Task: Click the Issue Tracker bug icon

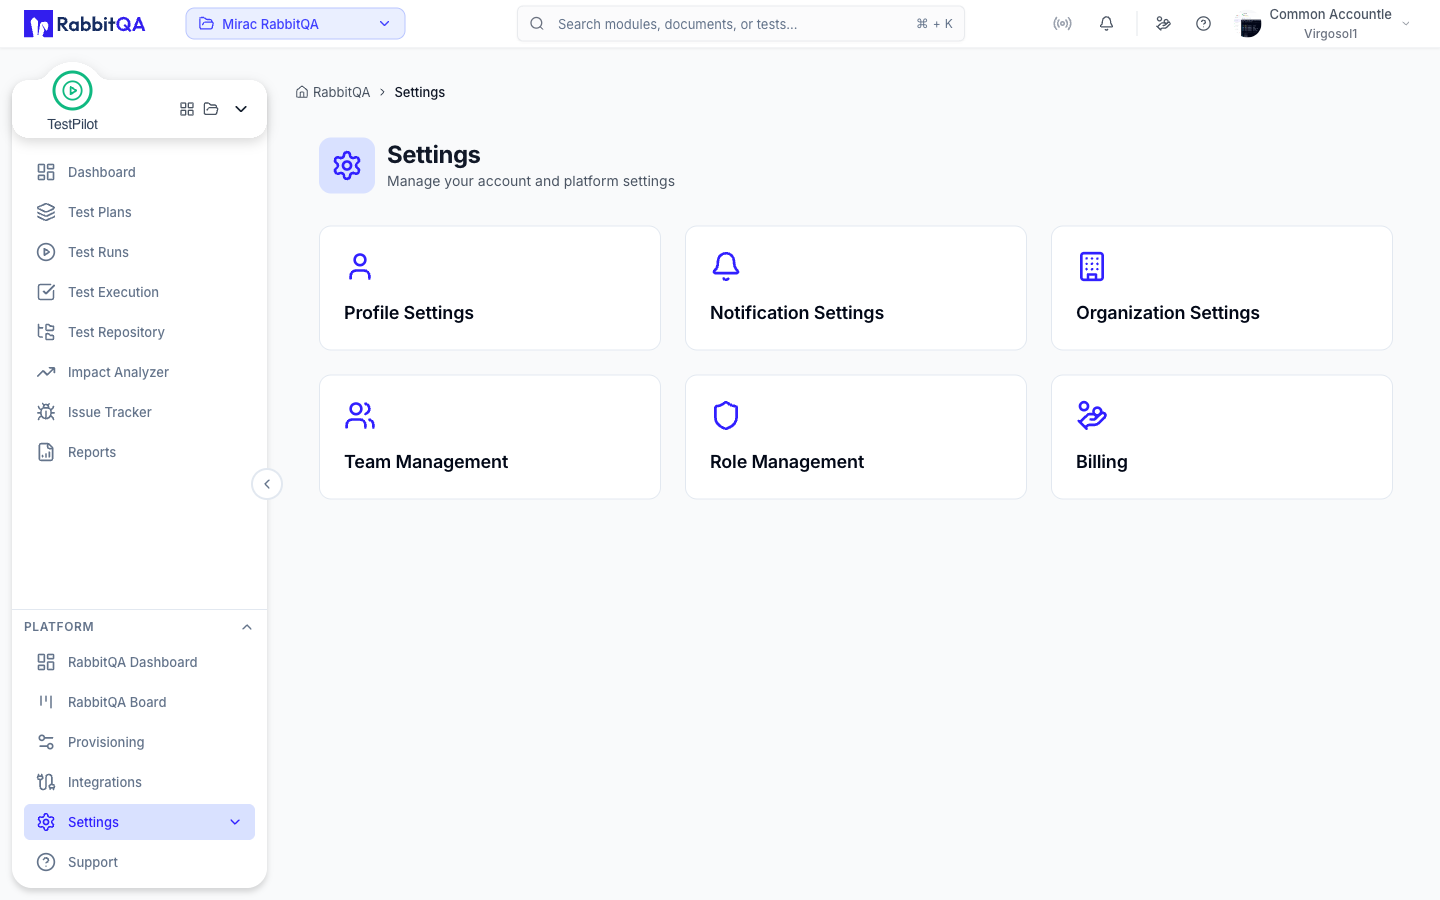Action: click(46, 412)
